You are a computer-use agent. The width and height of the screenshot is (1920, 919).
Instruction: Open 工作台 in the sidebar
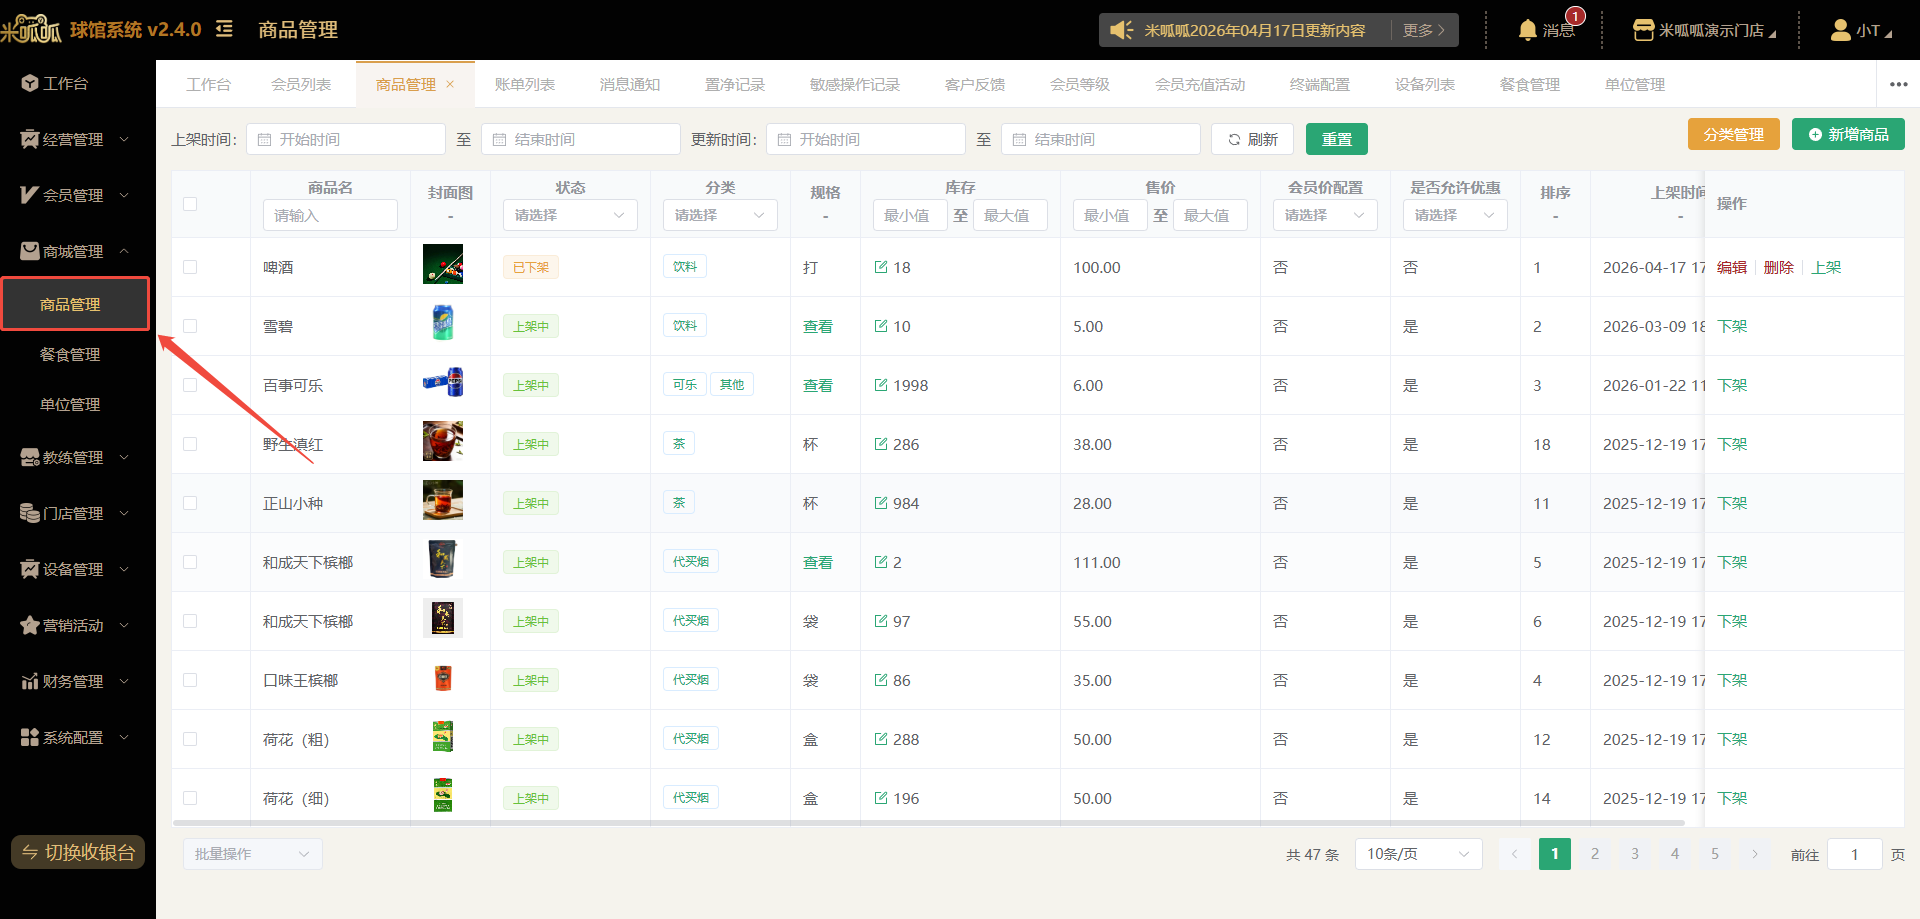pos(66,83)
